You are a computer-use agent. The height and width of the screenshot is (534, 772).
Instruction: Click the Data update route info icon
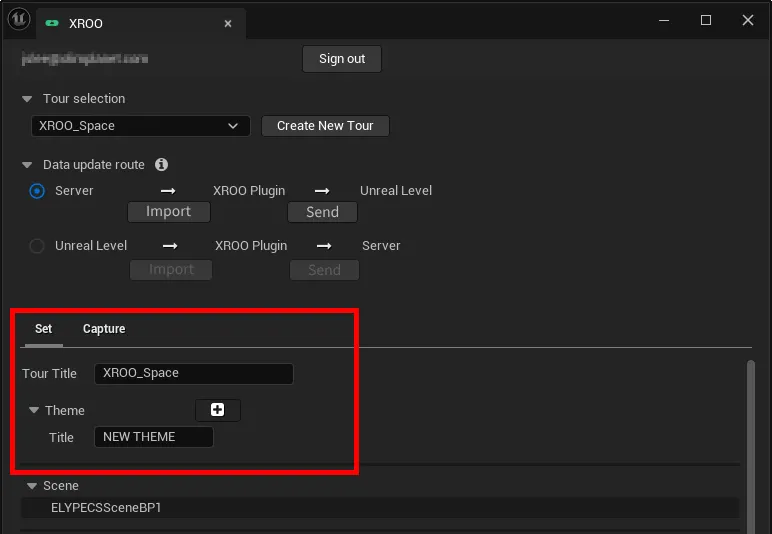pyautogui.click(x=161, y=164)
